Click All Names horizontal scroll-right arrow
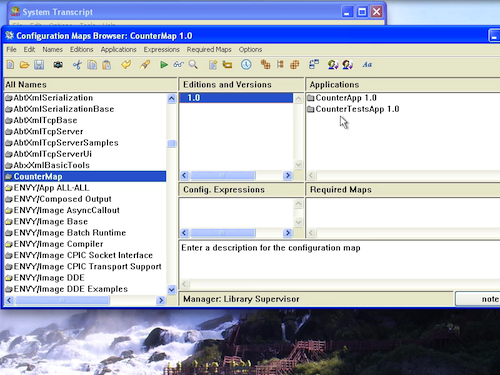Screen dimensions: 500x375 pyautogui.click(x=161, y=300)
